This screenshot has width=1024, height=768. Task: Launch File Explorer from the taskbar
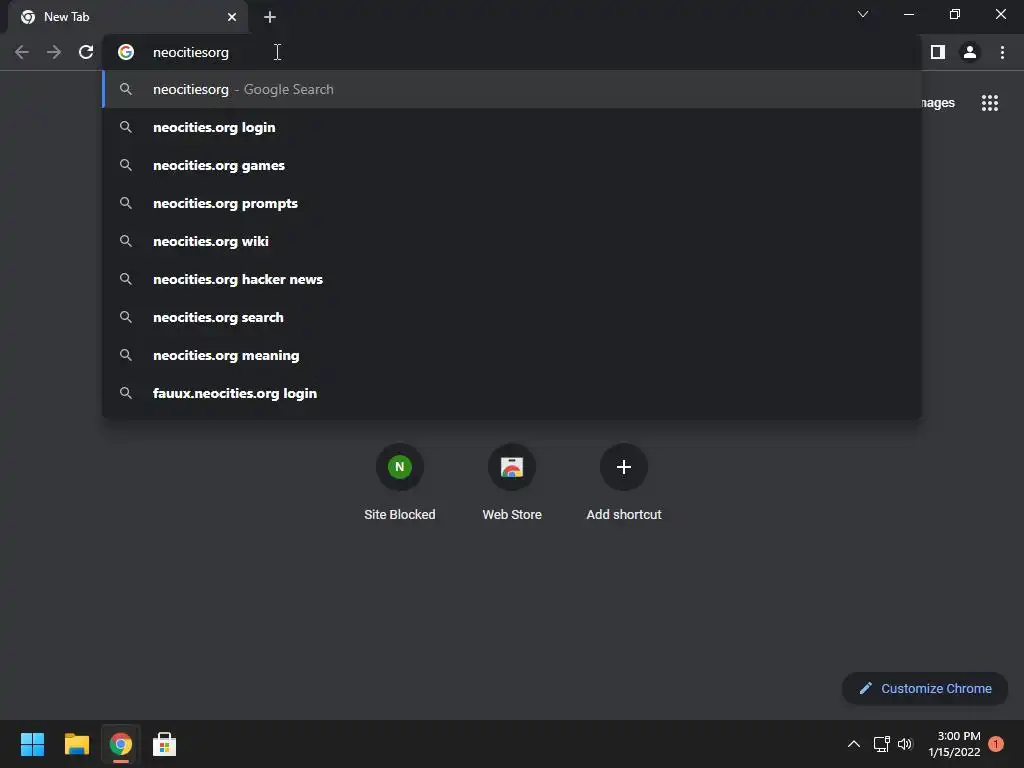pos(76,744)
